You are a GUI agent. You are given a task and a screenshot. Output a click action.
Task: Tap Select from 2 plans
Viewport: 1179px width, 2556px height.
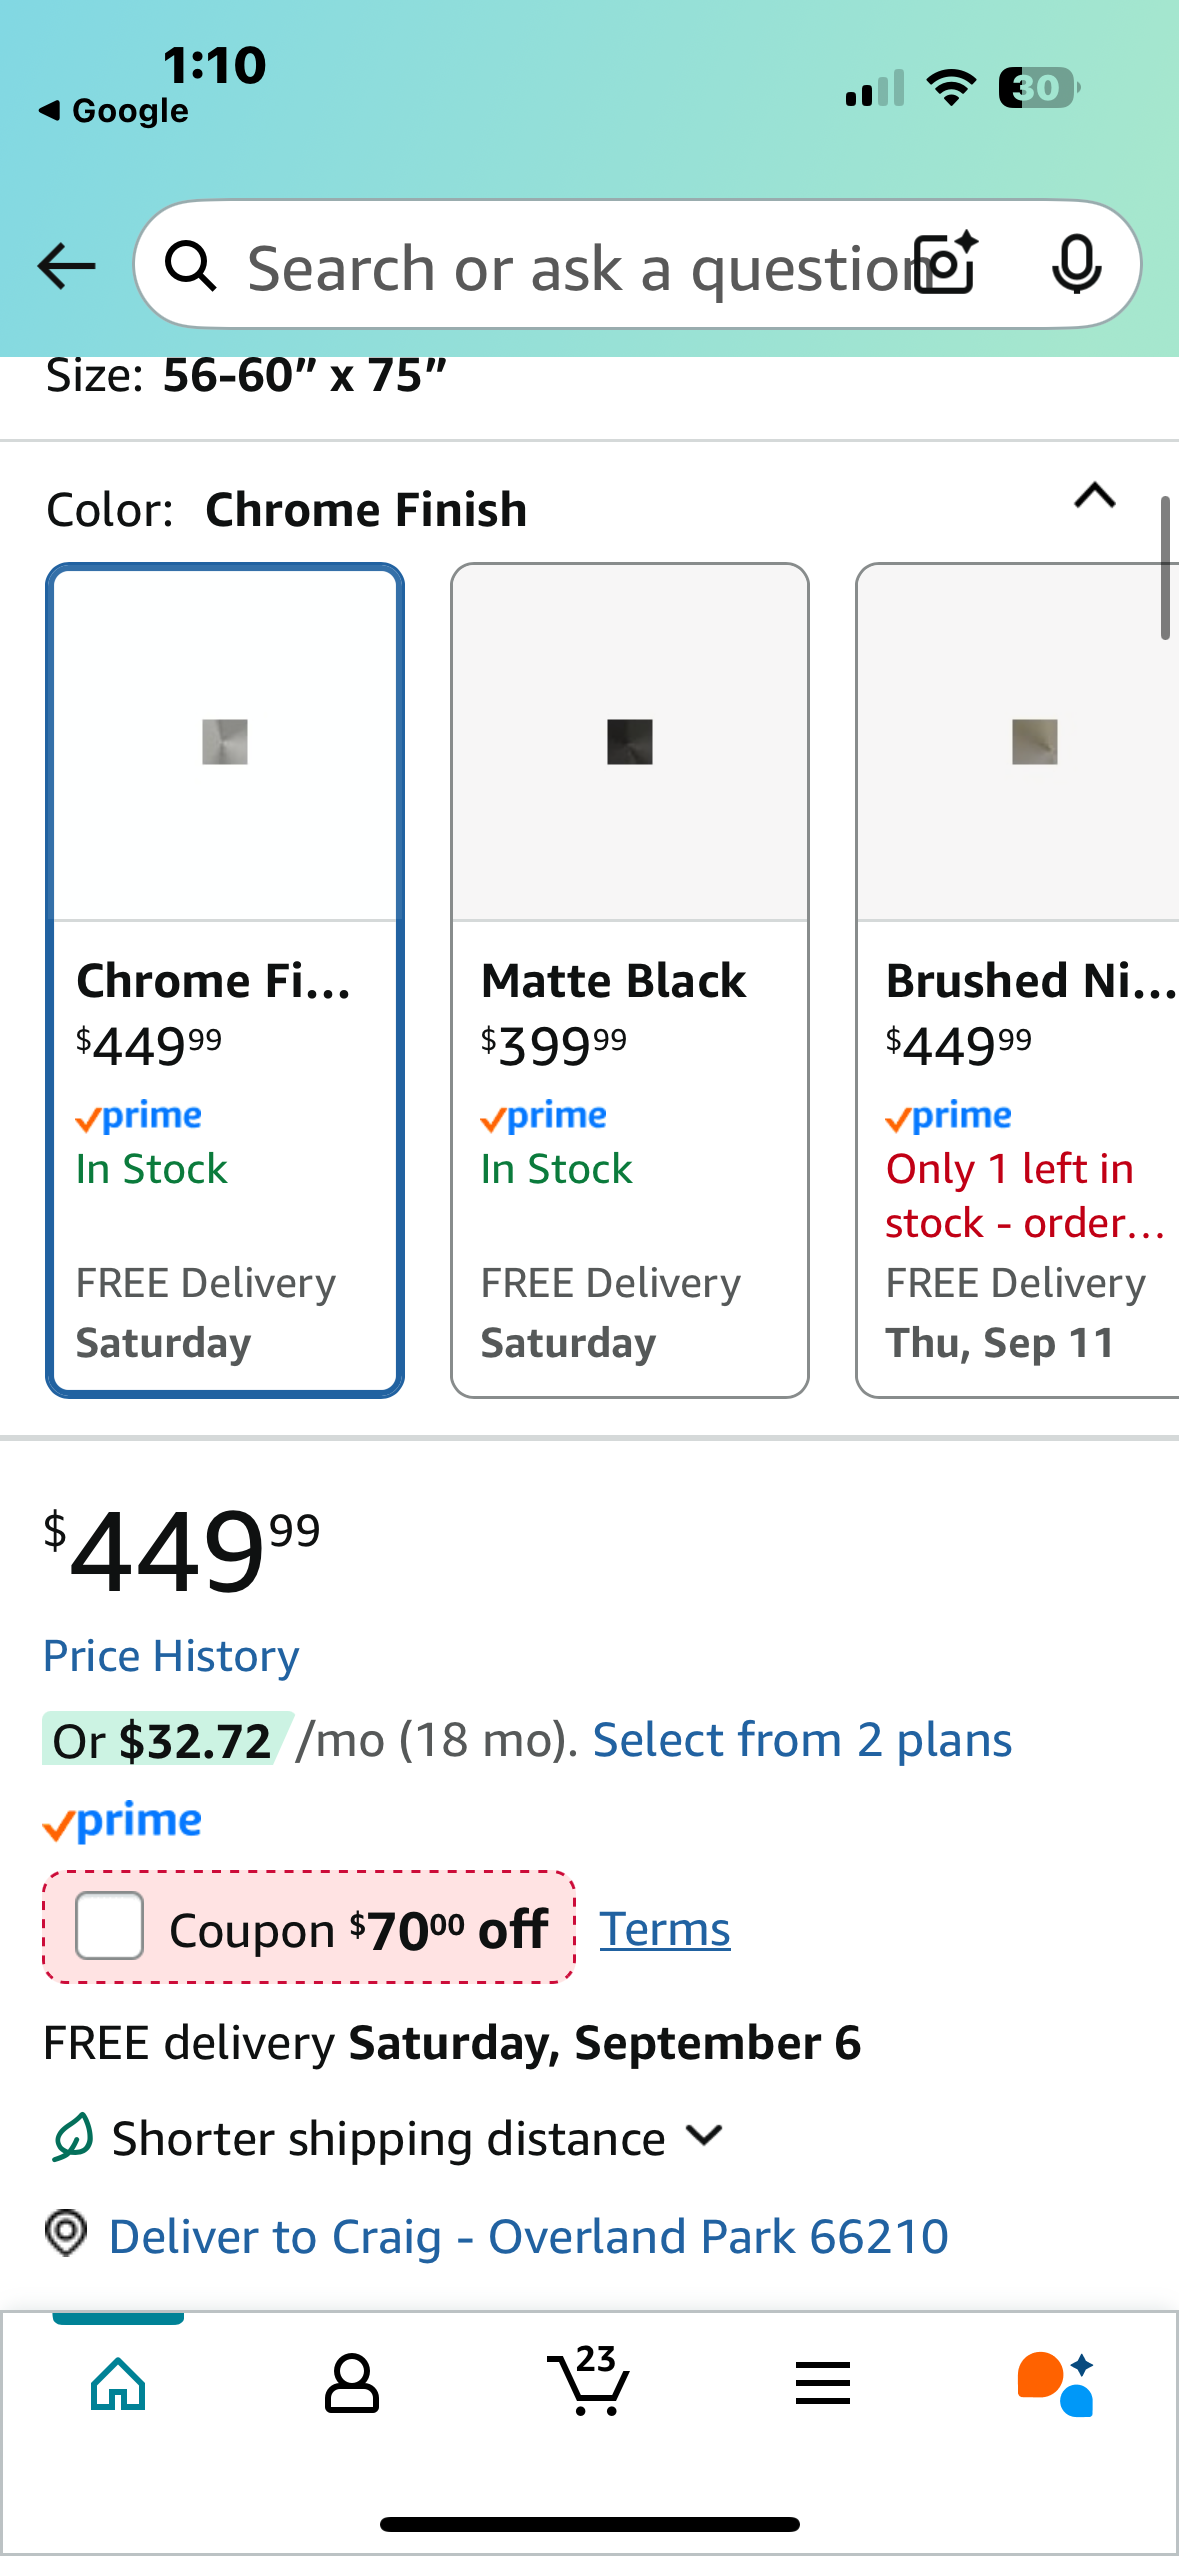coord(802,1740)
